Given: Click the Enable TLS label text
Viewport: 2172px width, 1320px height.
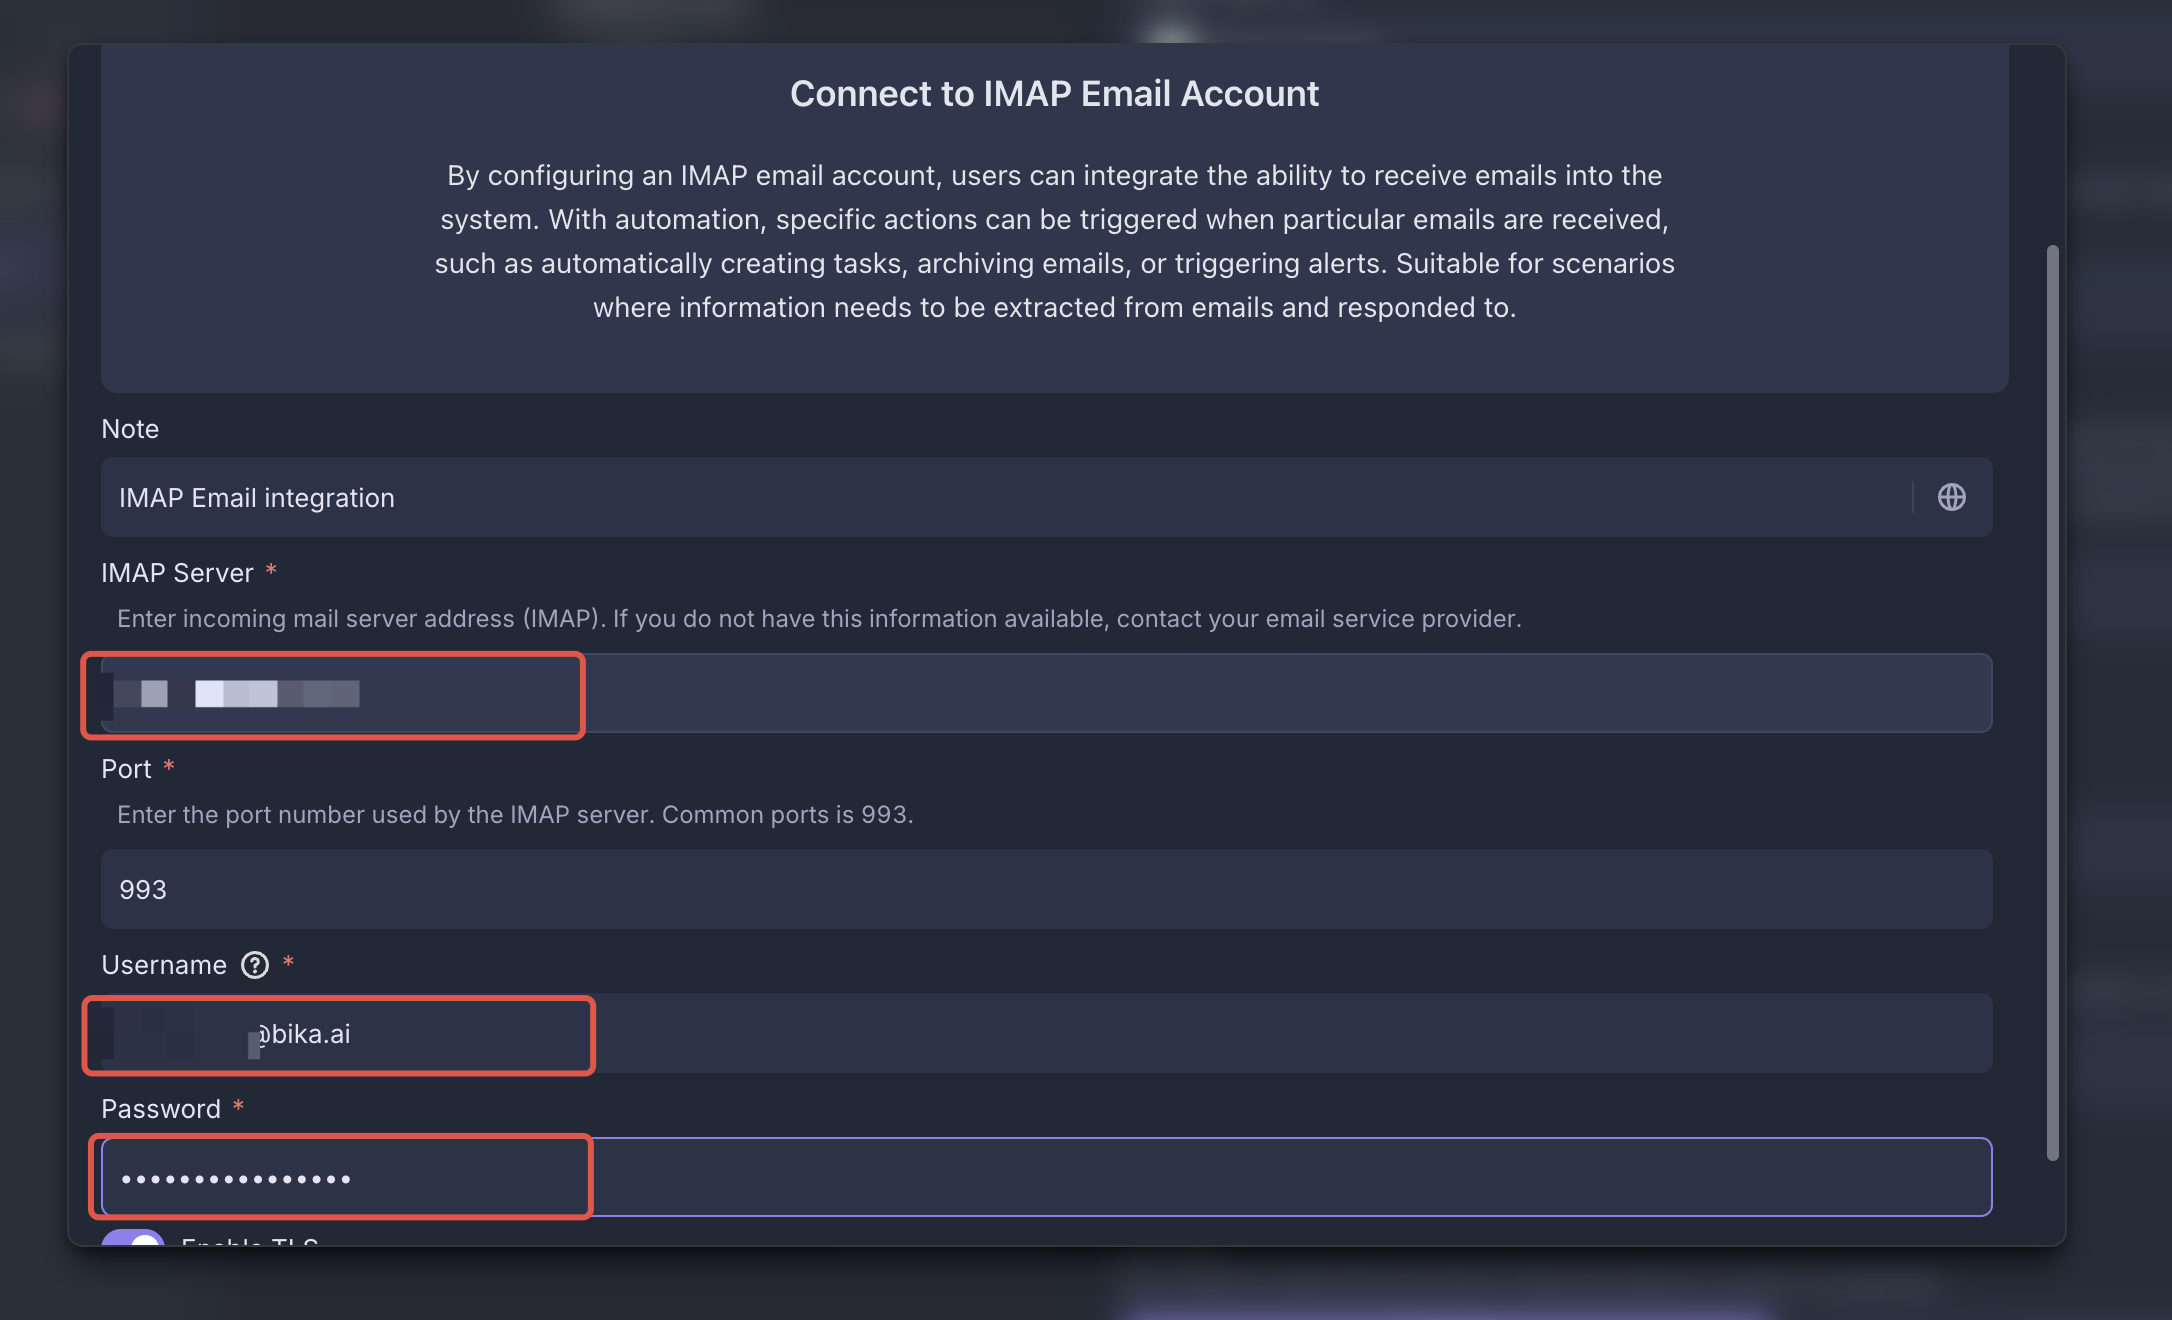Looking at the screenshot, I should pyautogui.click(x=250, y=1240).
